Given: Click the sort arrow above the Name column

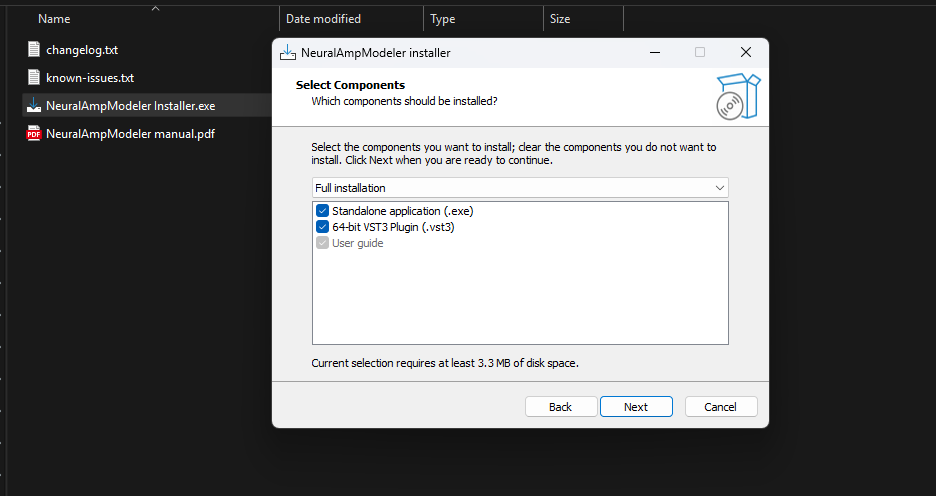Looking at the screenshot, I should (154, 8).
